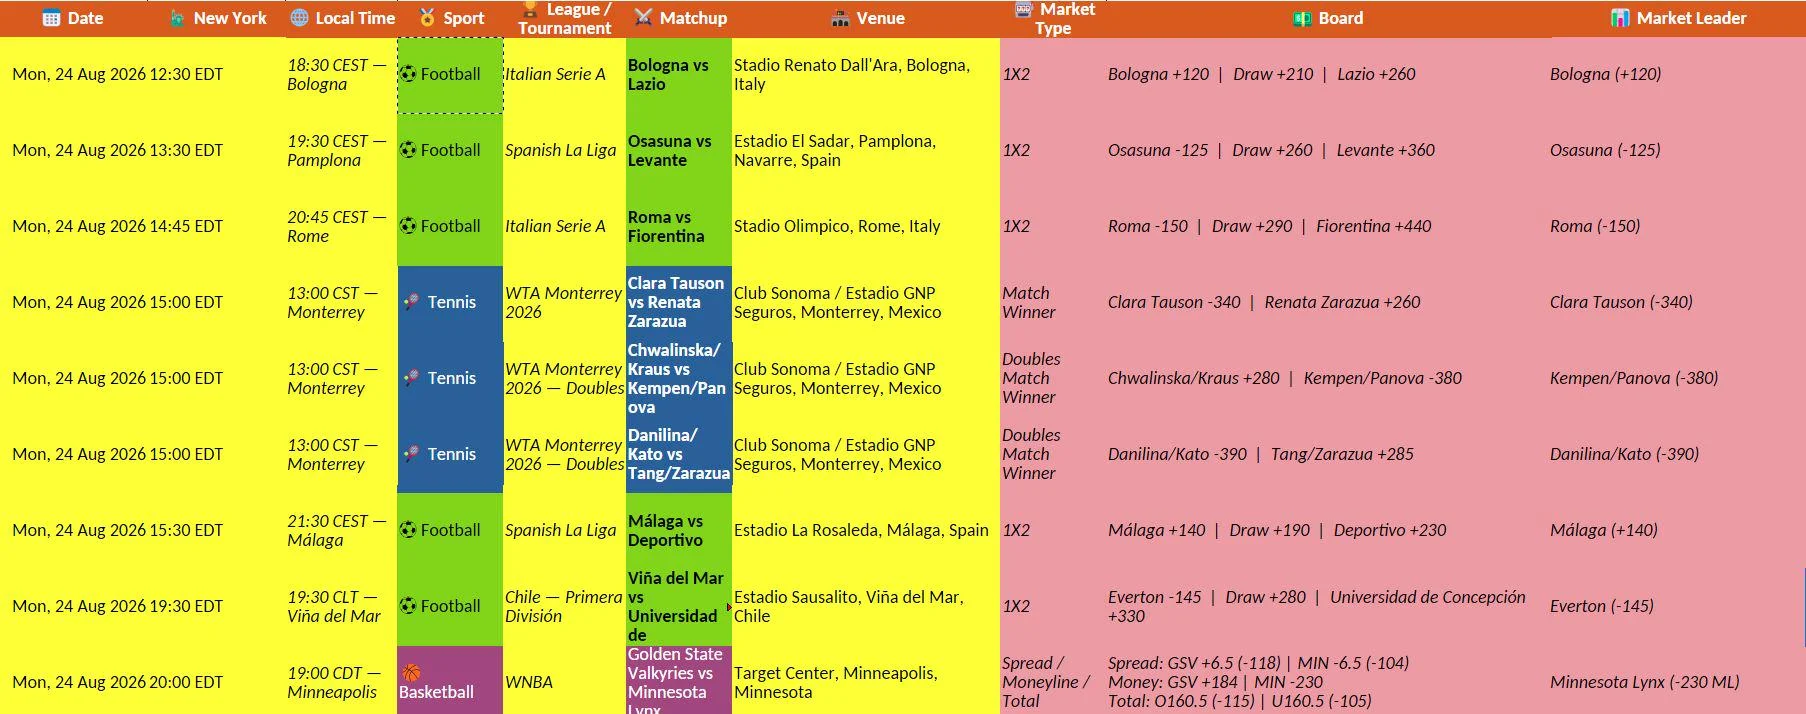Click 'Match Winner' market type in Clara Tauson row
This screenshot has width=1806, height=714.
pos(1052,302)
